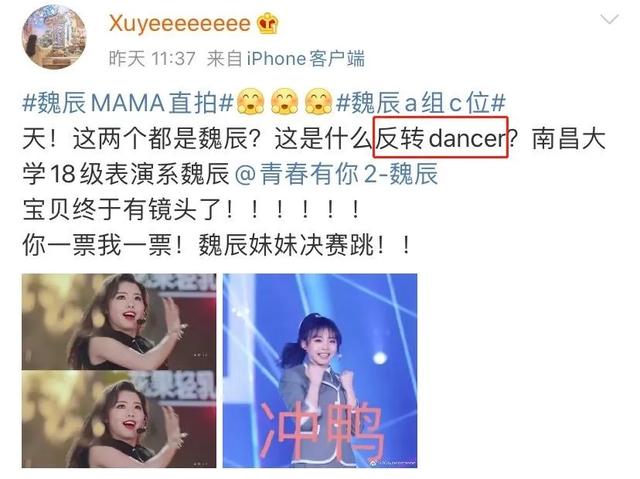Image resolution: width=640 pixels, height=479 pixels.
Task: Open the bottom-left stage photo
Action: (119, 419)
